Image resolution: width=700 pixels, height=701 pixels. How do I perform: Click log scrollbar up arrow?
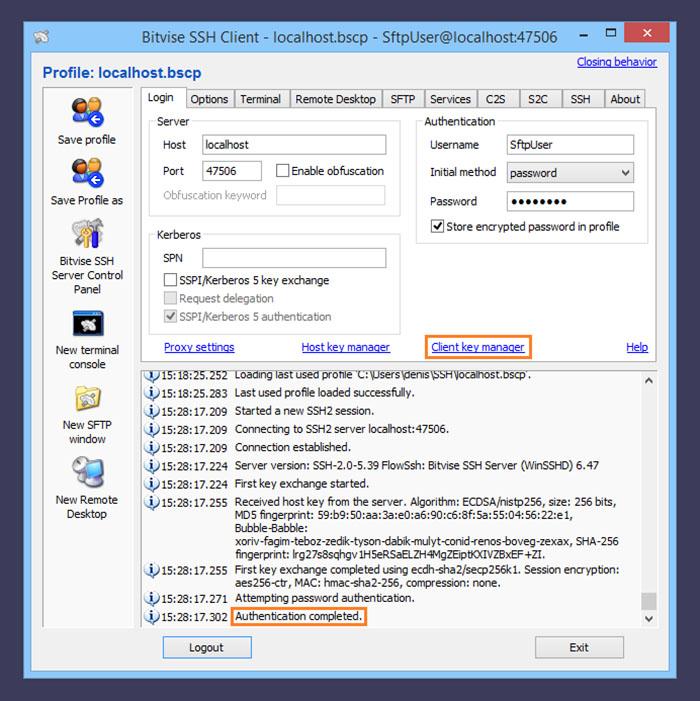click(649, 380)
